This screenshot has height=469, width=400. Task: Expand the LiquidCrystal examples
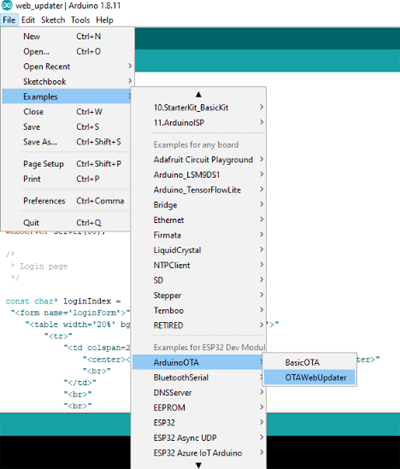click(x=199, y=250)
